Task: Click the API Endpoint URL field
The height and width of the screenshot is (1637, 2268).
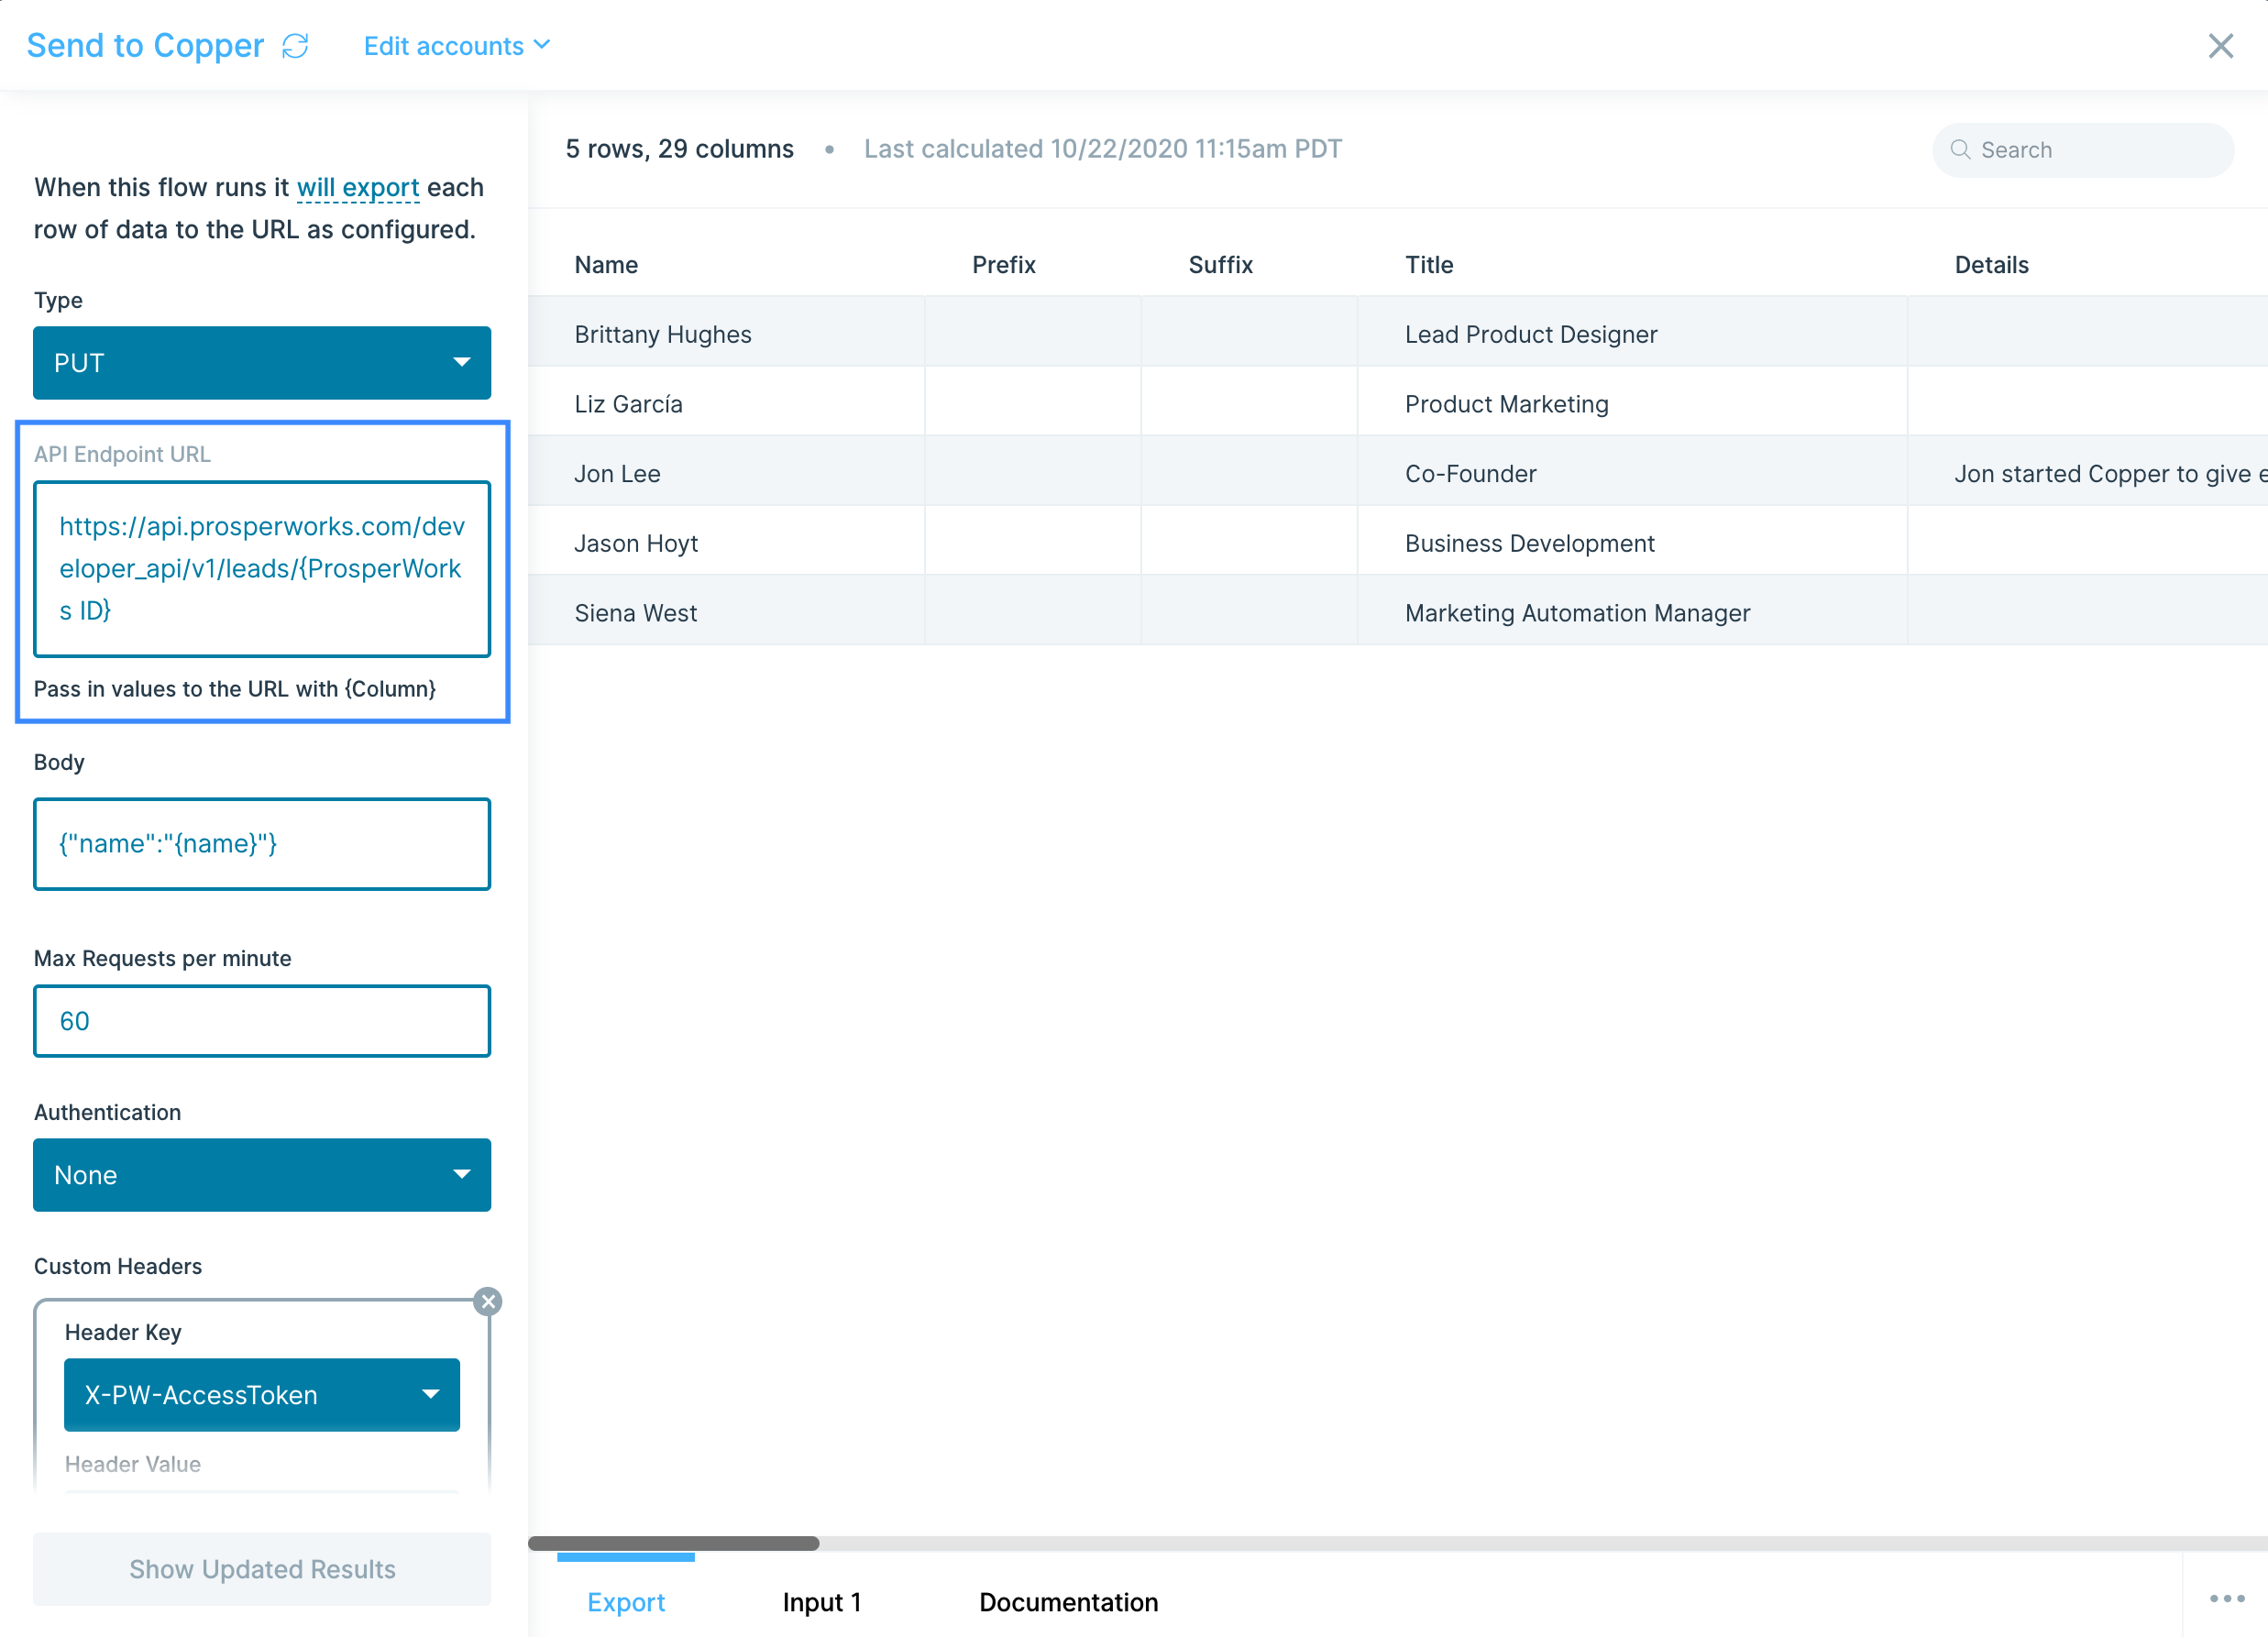Action: [262, 569]
